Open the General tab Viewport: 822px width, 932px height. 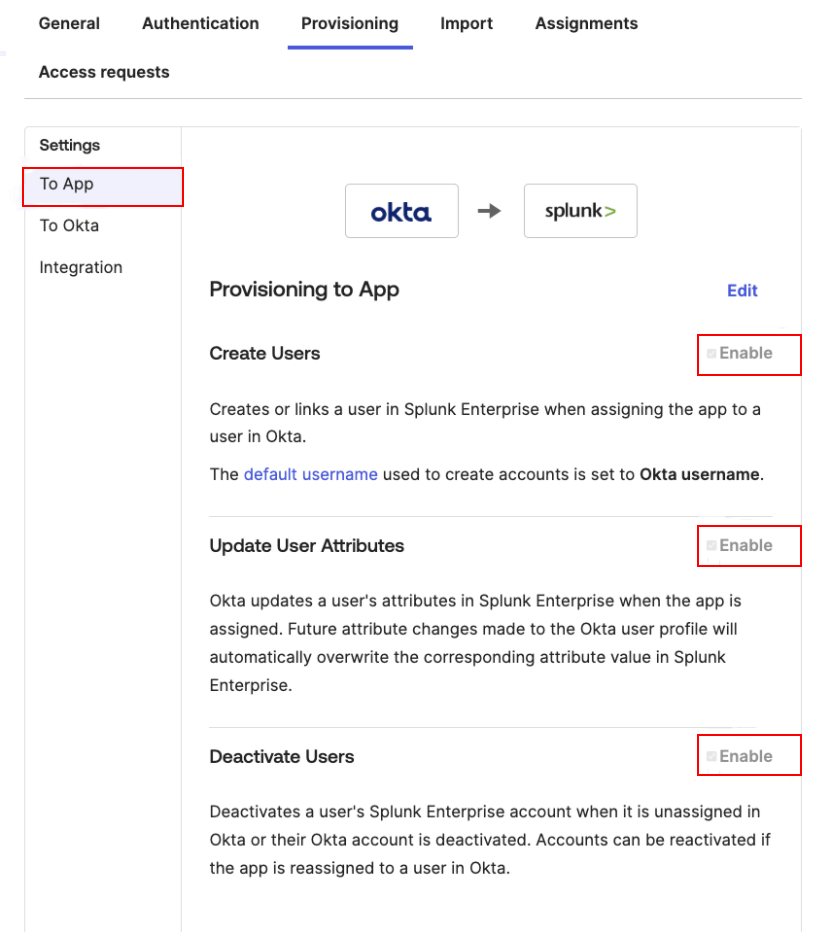click(x=69, y=23)
